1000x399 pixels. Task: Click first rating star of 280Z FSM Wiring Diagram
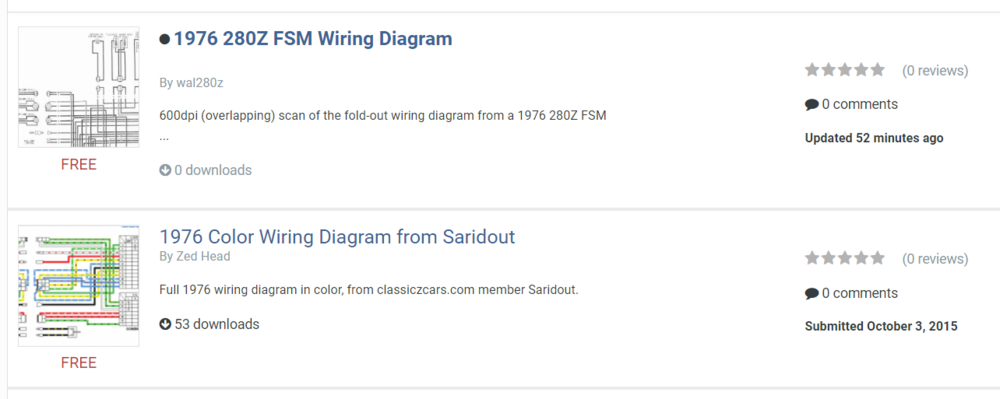(x=812, y=69)
